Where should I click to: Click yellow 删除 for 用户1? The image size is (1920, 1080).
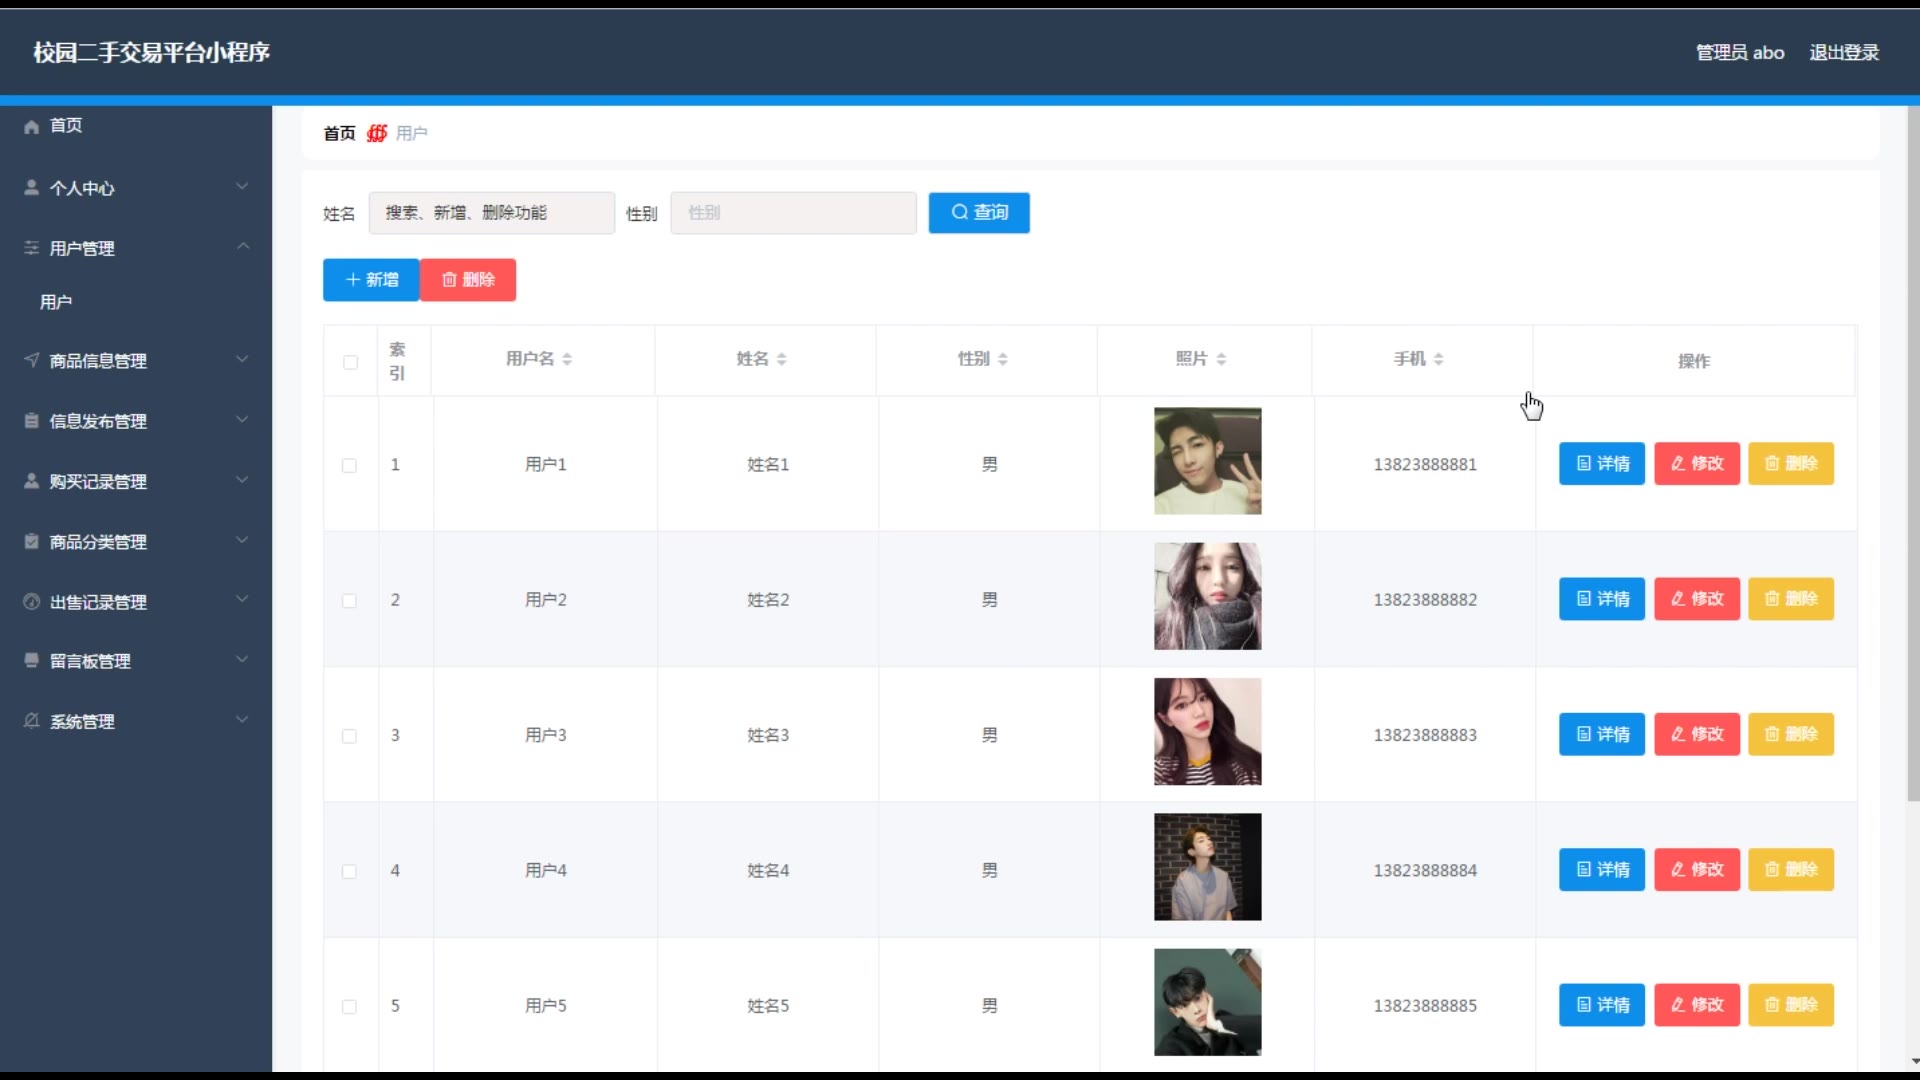point(1791,464)
